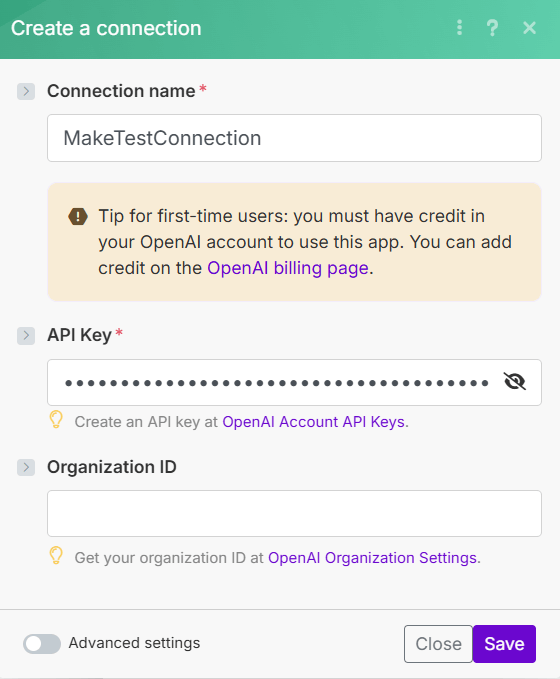Viewport: 560px width, 679px height.
Task: Open the OpenAI billing page link
Action: (x=288, y=268)
